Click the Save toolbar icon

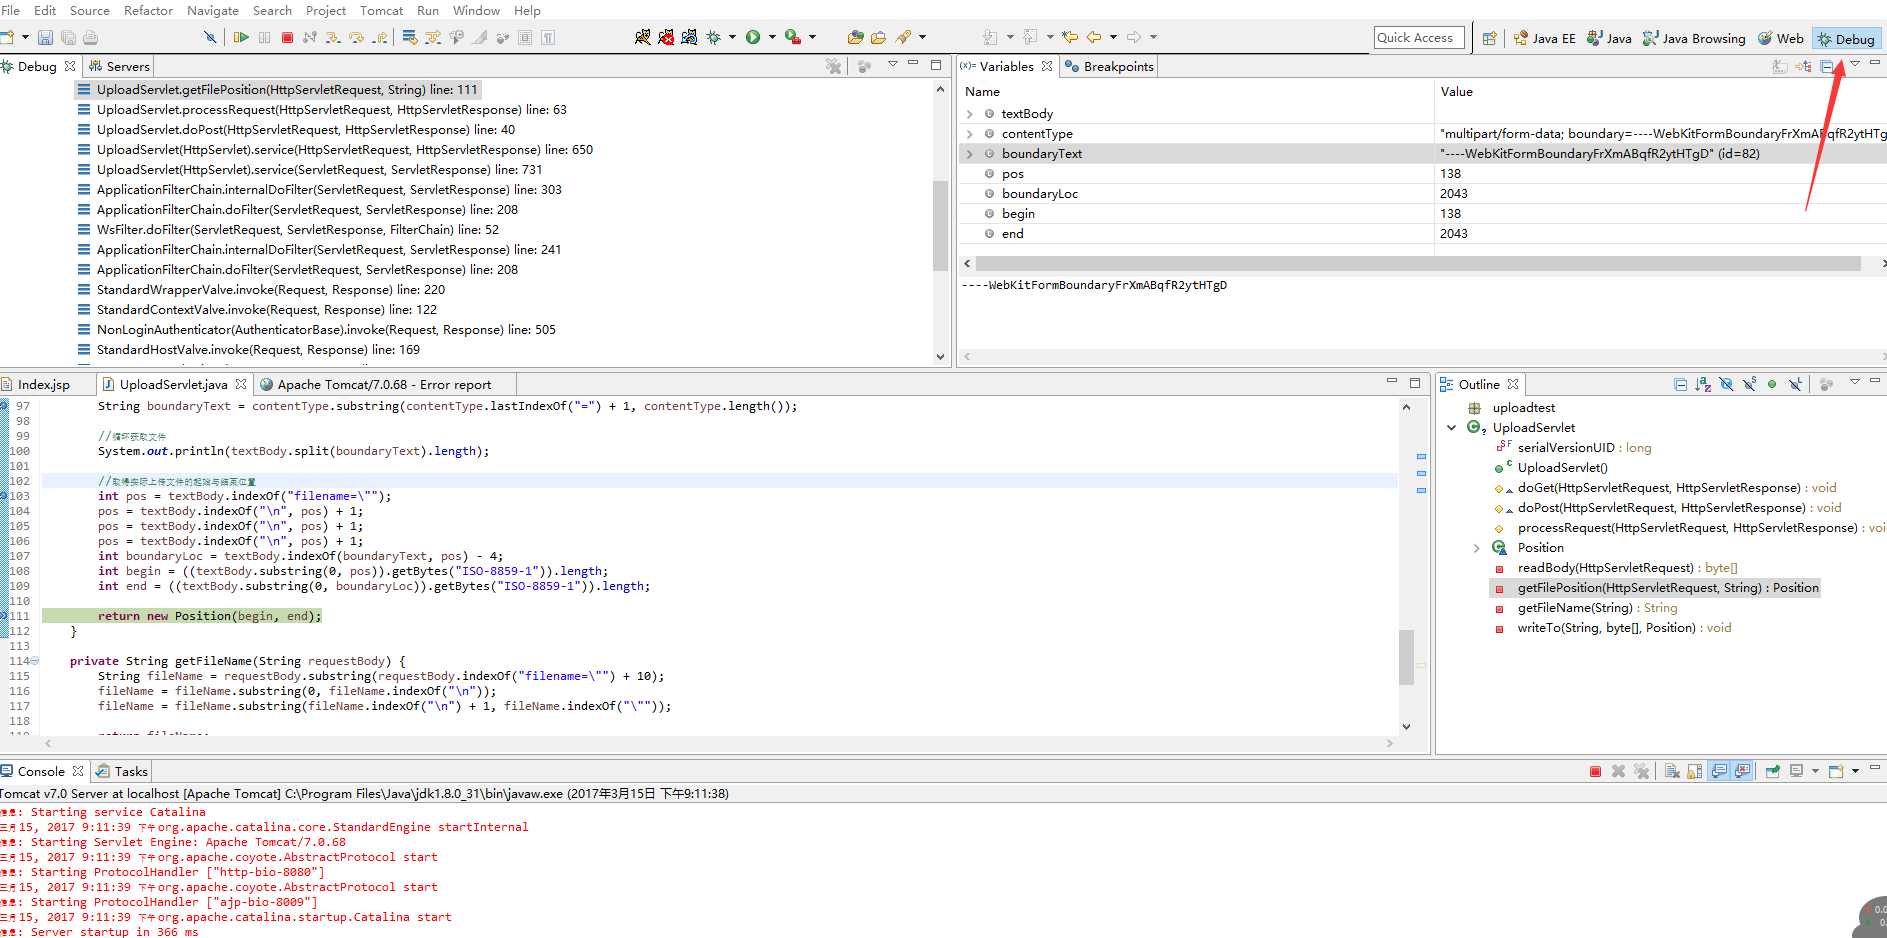[45, 37]
